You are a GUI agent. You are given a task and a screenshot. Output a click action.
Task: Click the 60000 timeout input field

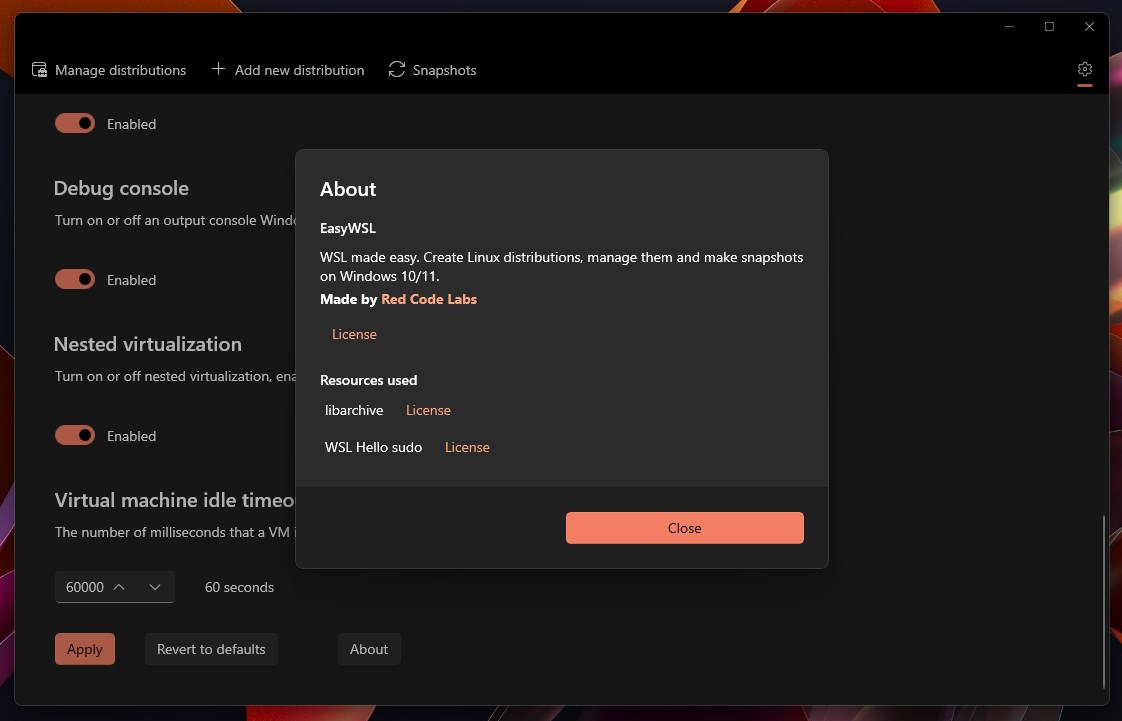coord(114,587)
